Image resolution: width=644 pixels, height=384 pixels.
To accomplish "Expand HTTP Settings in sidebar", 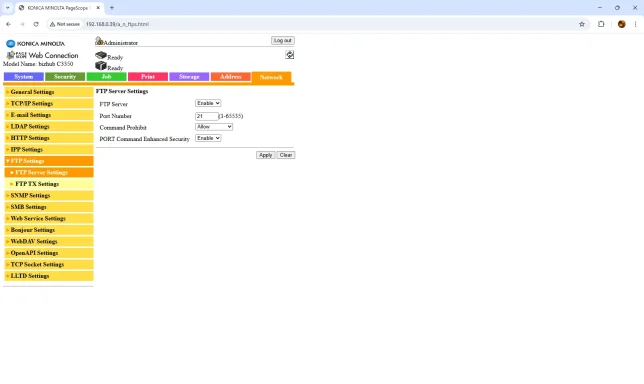I will pyautogui.click(x=49, y=138).
